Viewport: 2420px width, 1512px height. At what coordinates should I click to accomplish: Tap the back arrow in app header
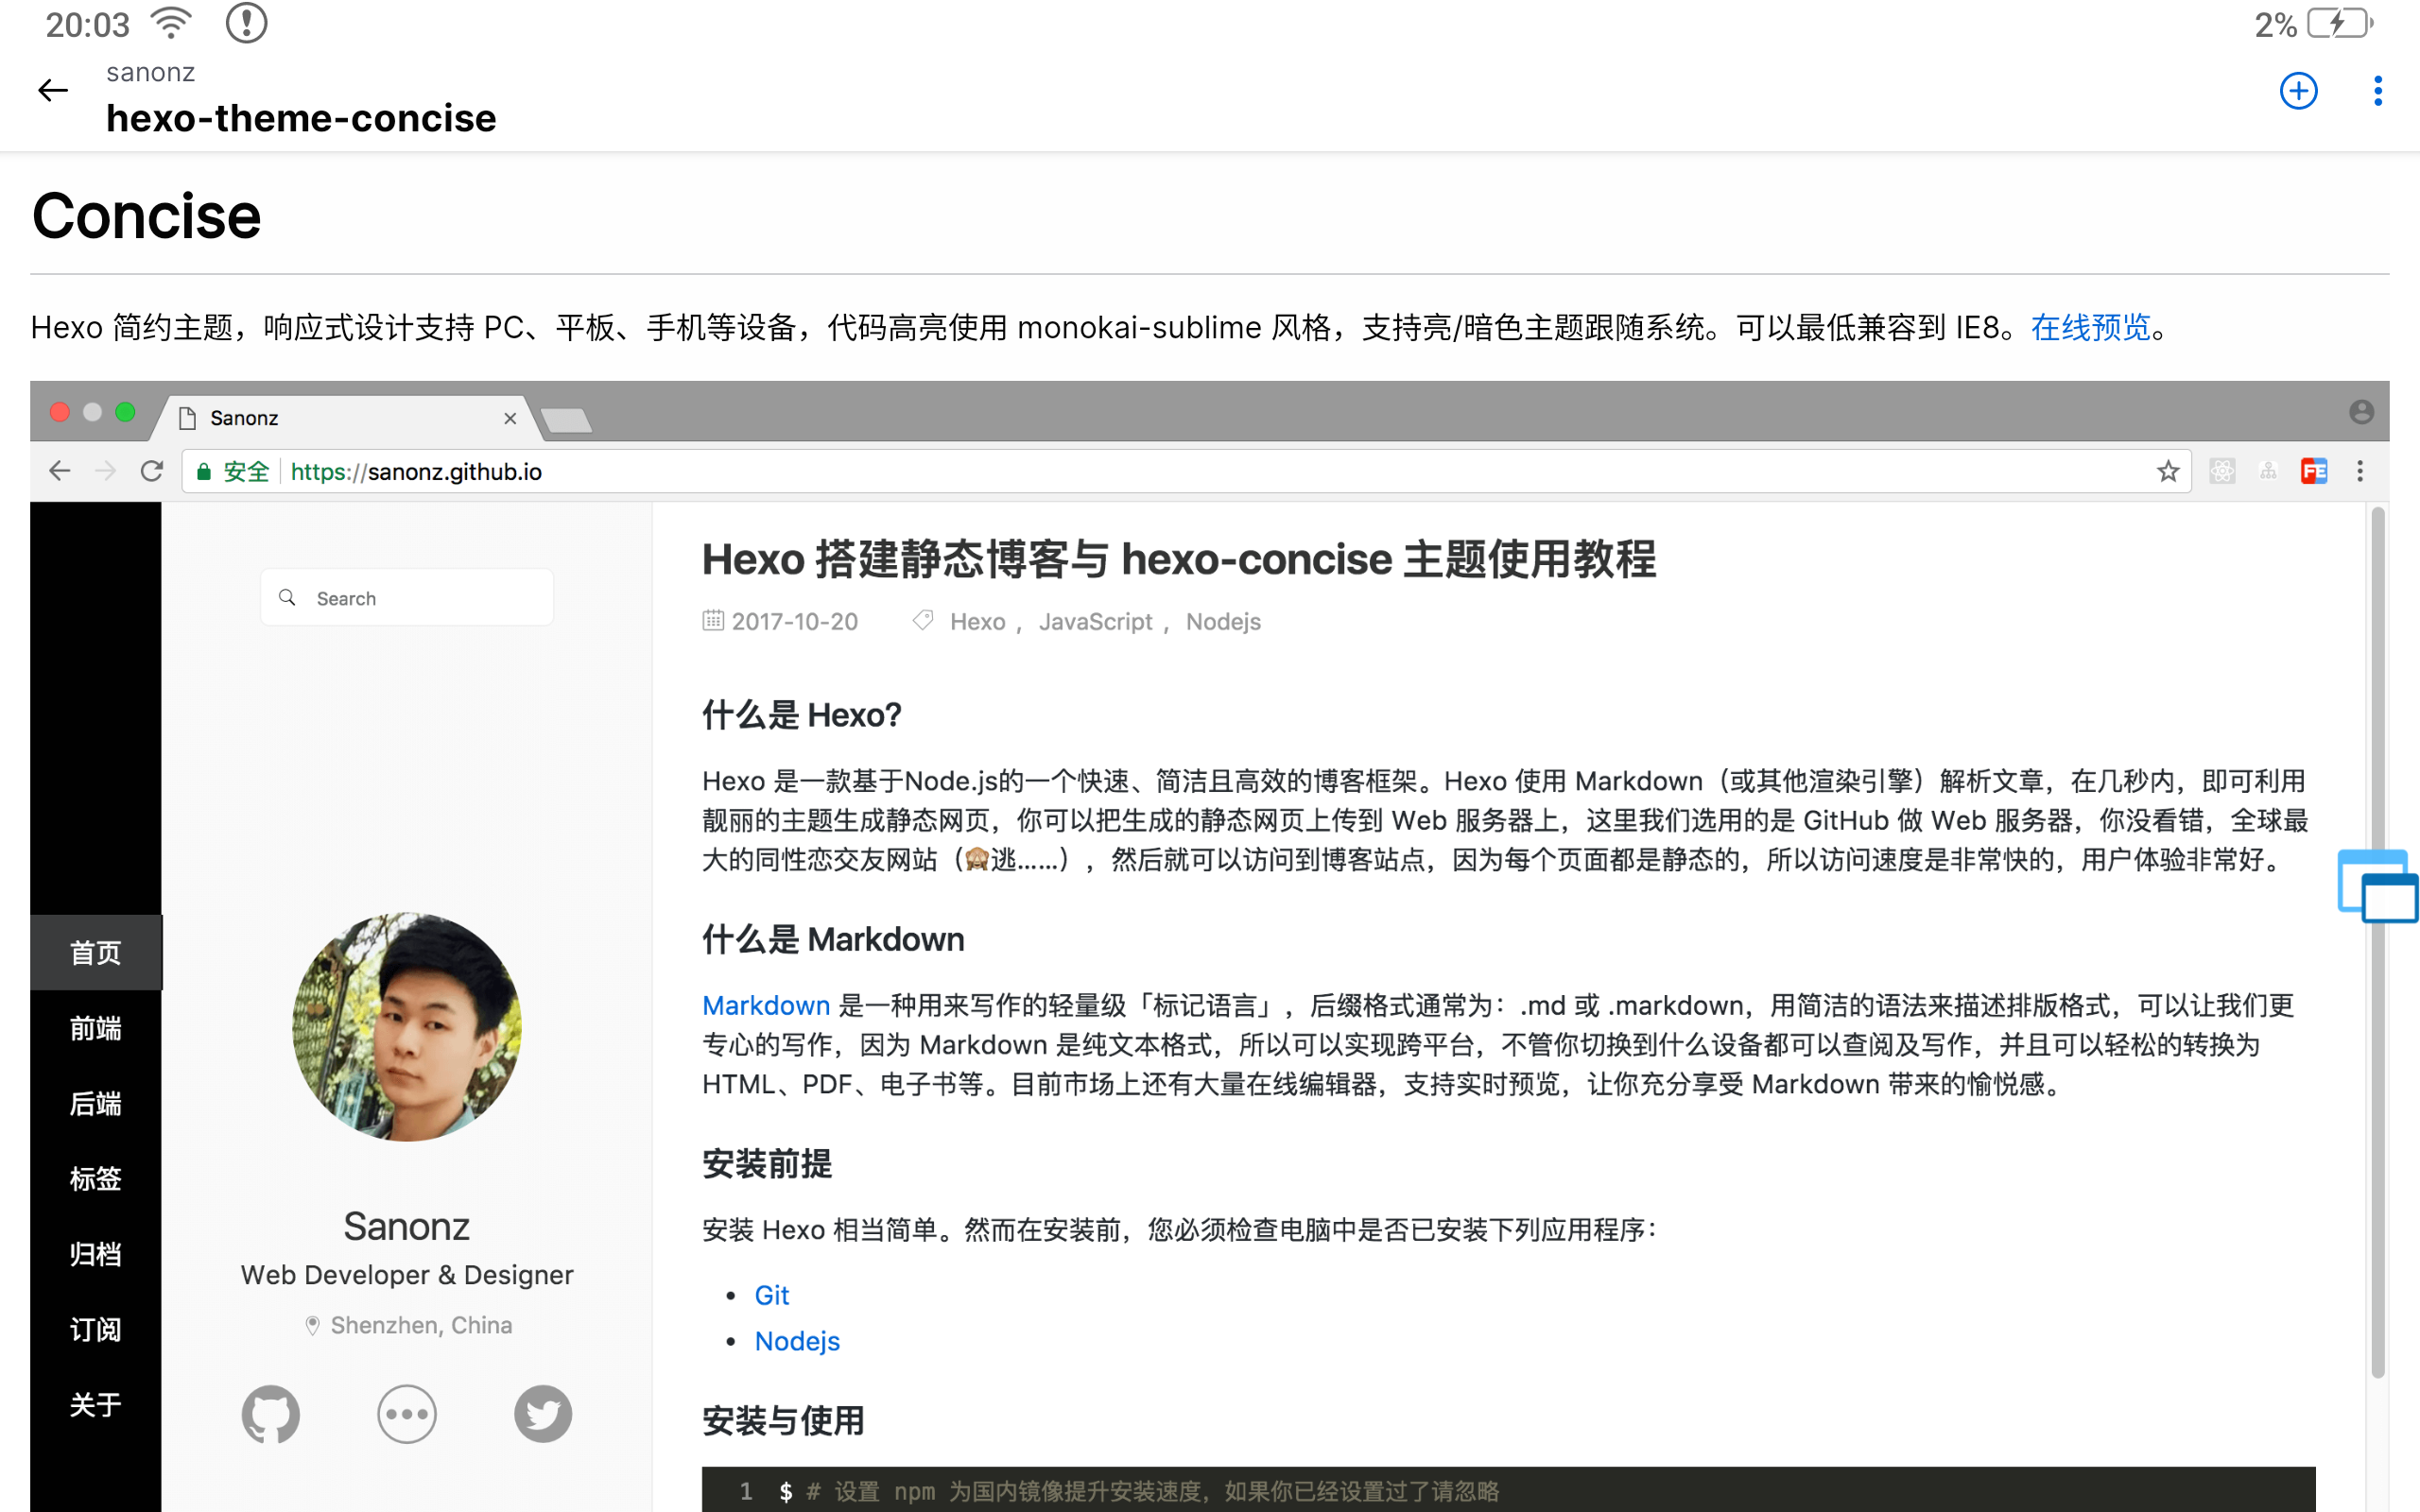click(52, 91)
